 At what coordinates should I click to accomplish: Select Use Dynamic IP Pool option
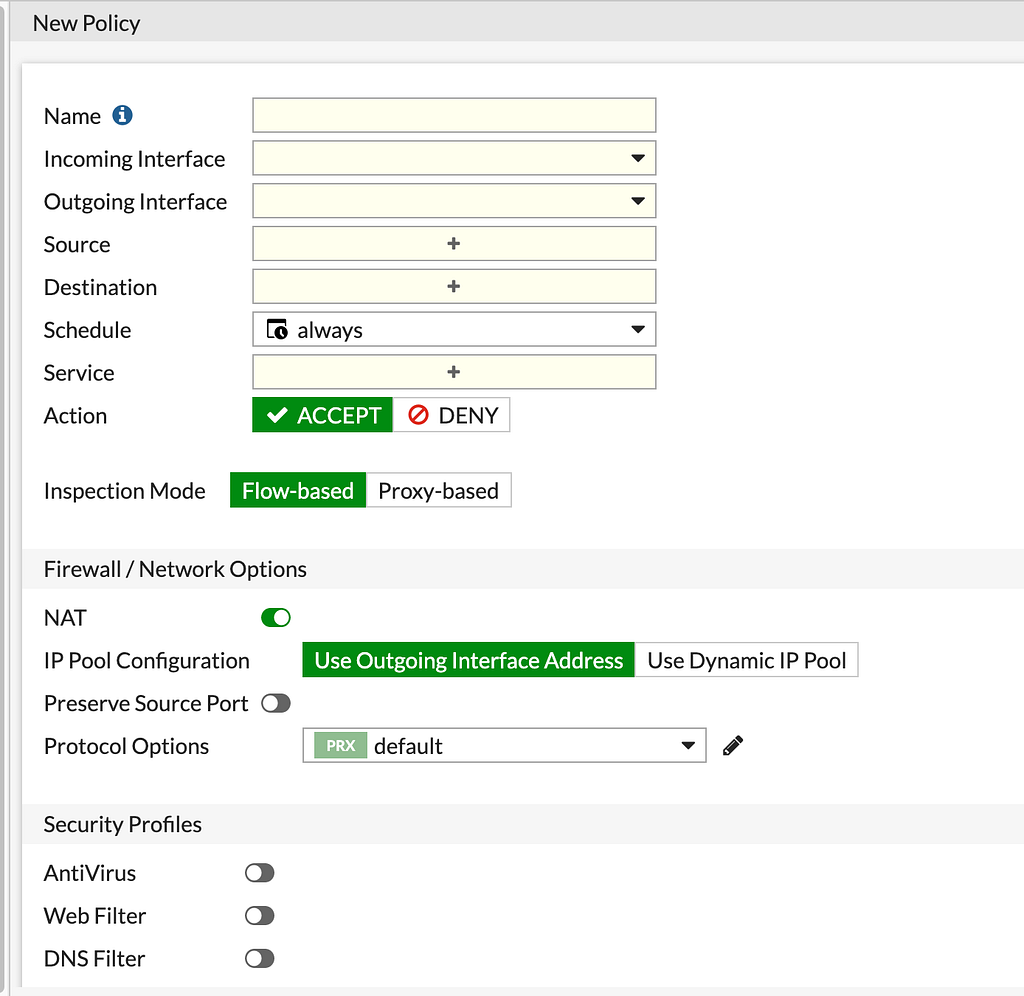pyautogui.click(x=746, y=660)
